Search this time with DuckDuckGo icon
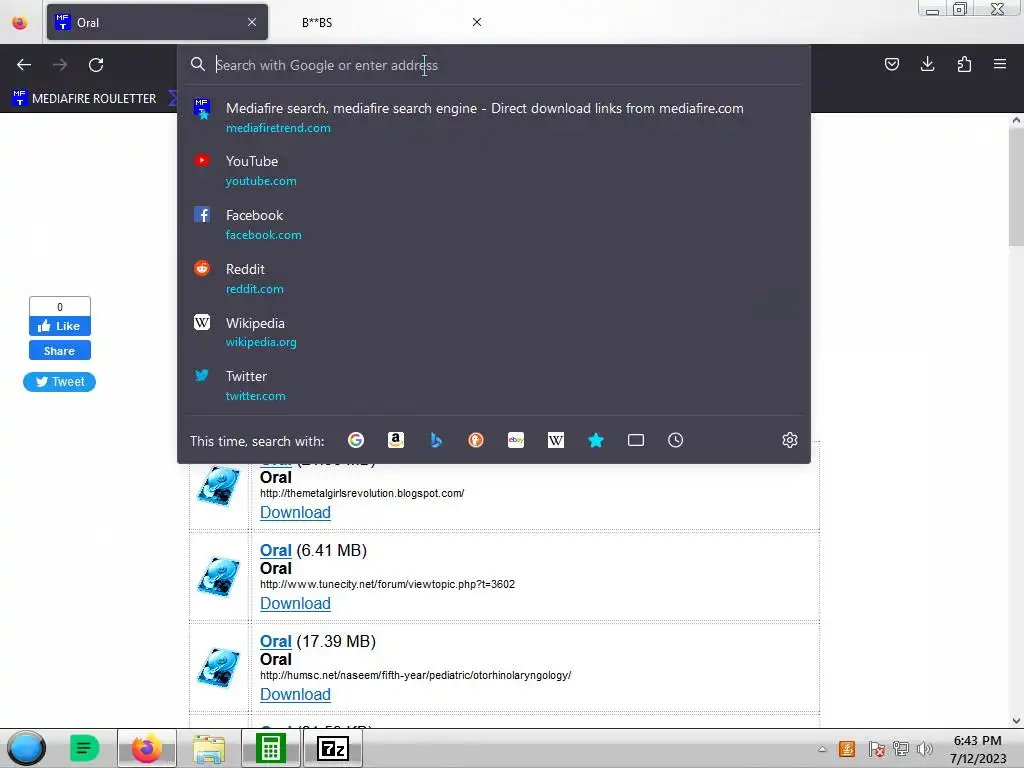Screen dimensions: 1024x768 tap(476, 440)
